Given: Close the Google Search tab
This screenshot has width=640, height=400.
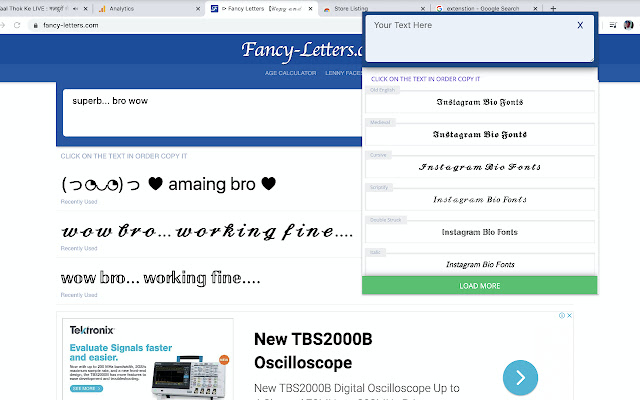Looking at the screenshot, I should coord(536,9).
